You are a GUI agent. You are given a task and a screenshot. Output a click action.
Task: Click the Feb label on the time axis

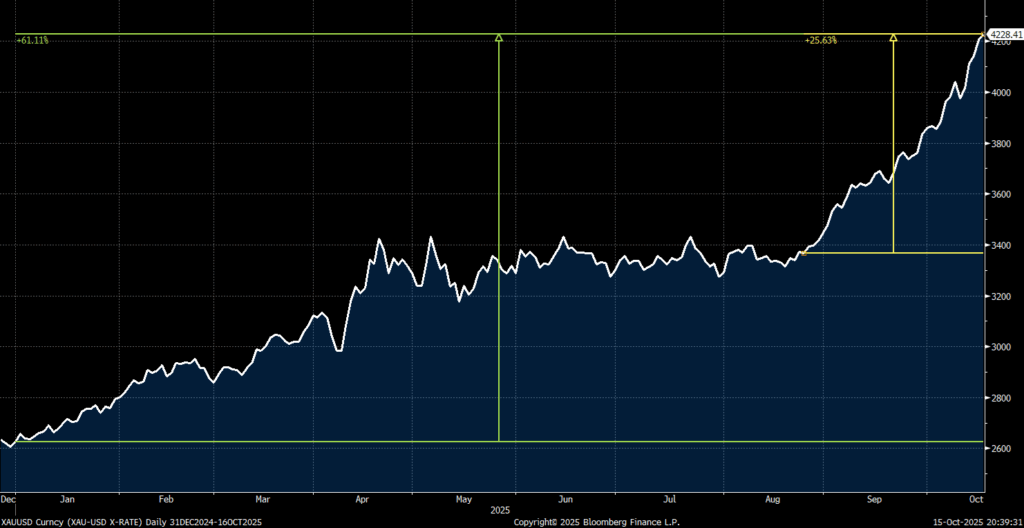[166, 498]
